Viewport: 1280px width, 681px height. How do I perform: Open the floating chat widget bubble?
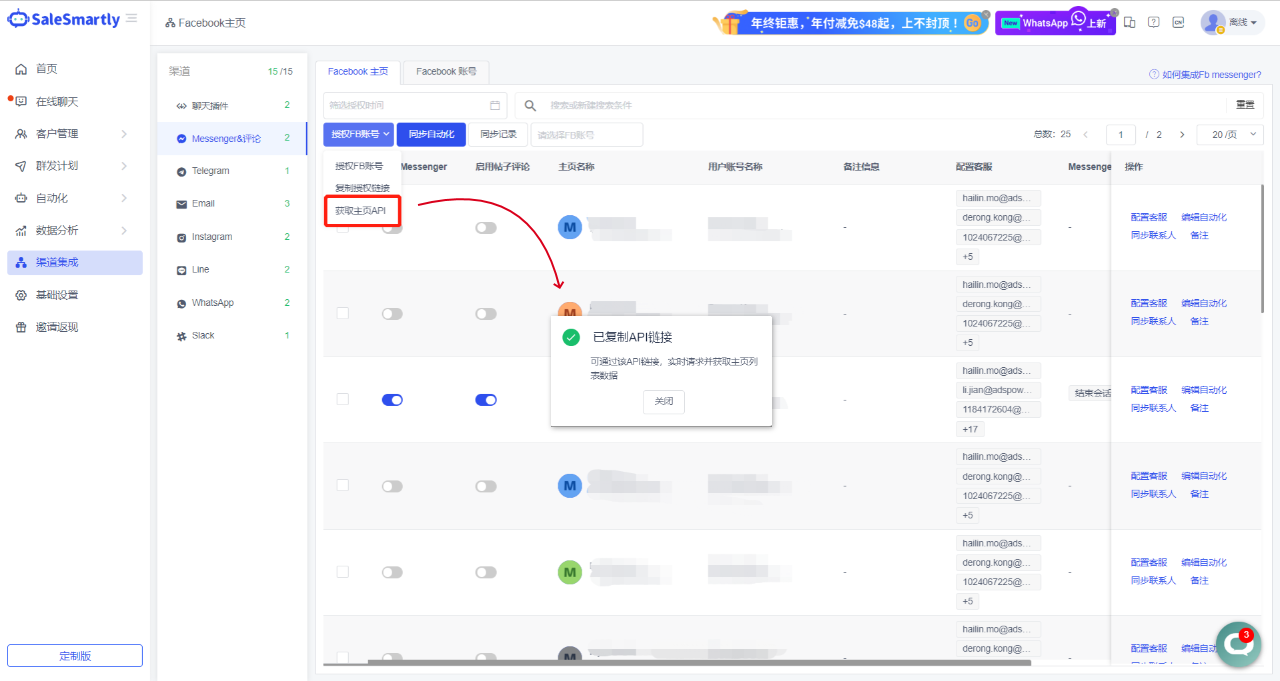[x=1238, y=645]
